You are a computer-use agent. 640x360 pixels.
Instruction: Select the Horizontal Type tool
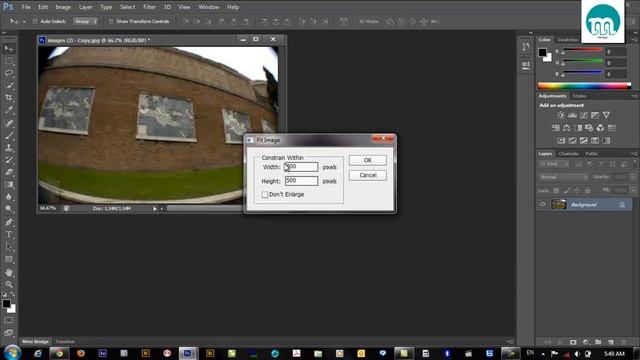pyautogui.click(x=9, y=235)
